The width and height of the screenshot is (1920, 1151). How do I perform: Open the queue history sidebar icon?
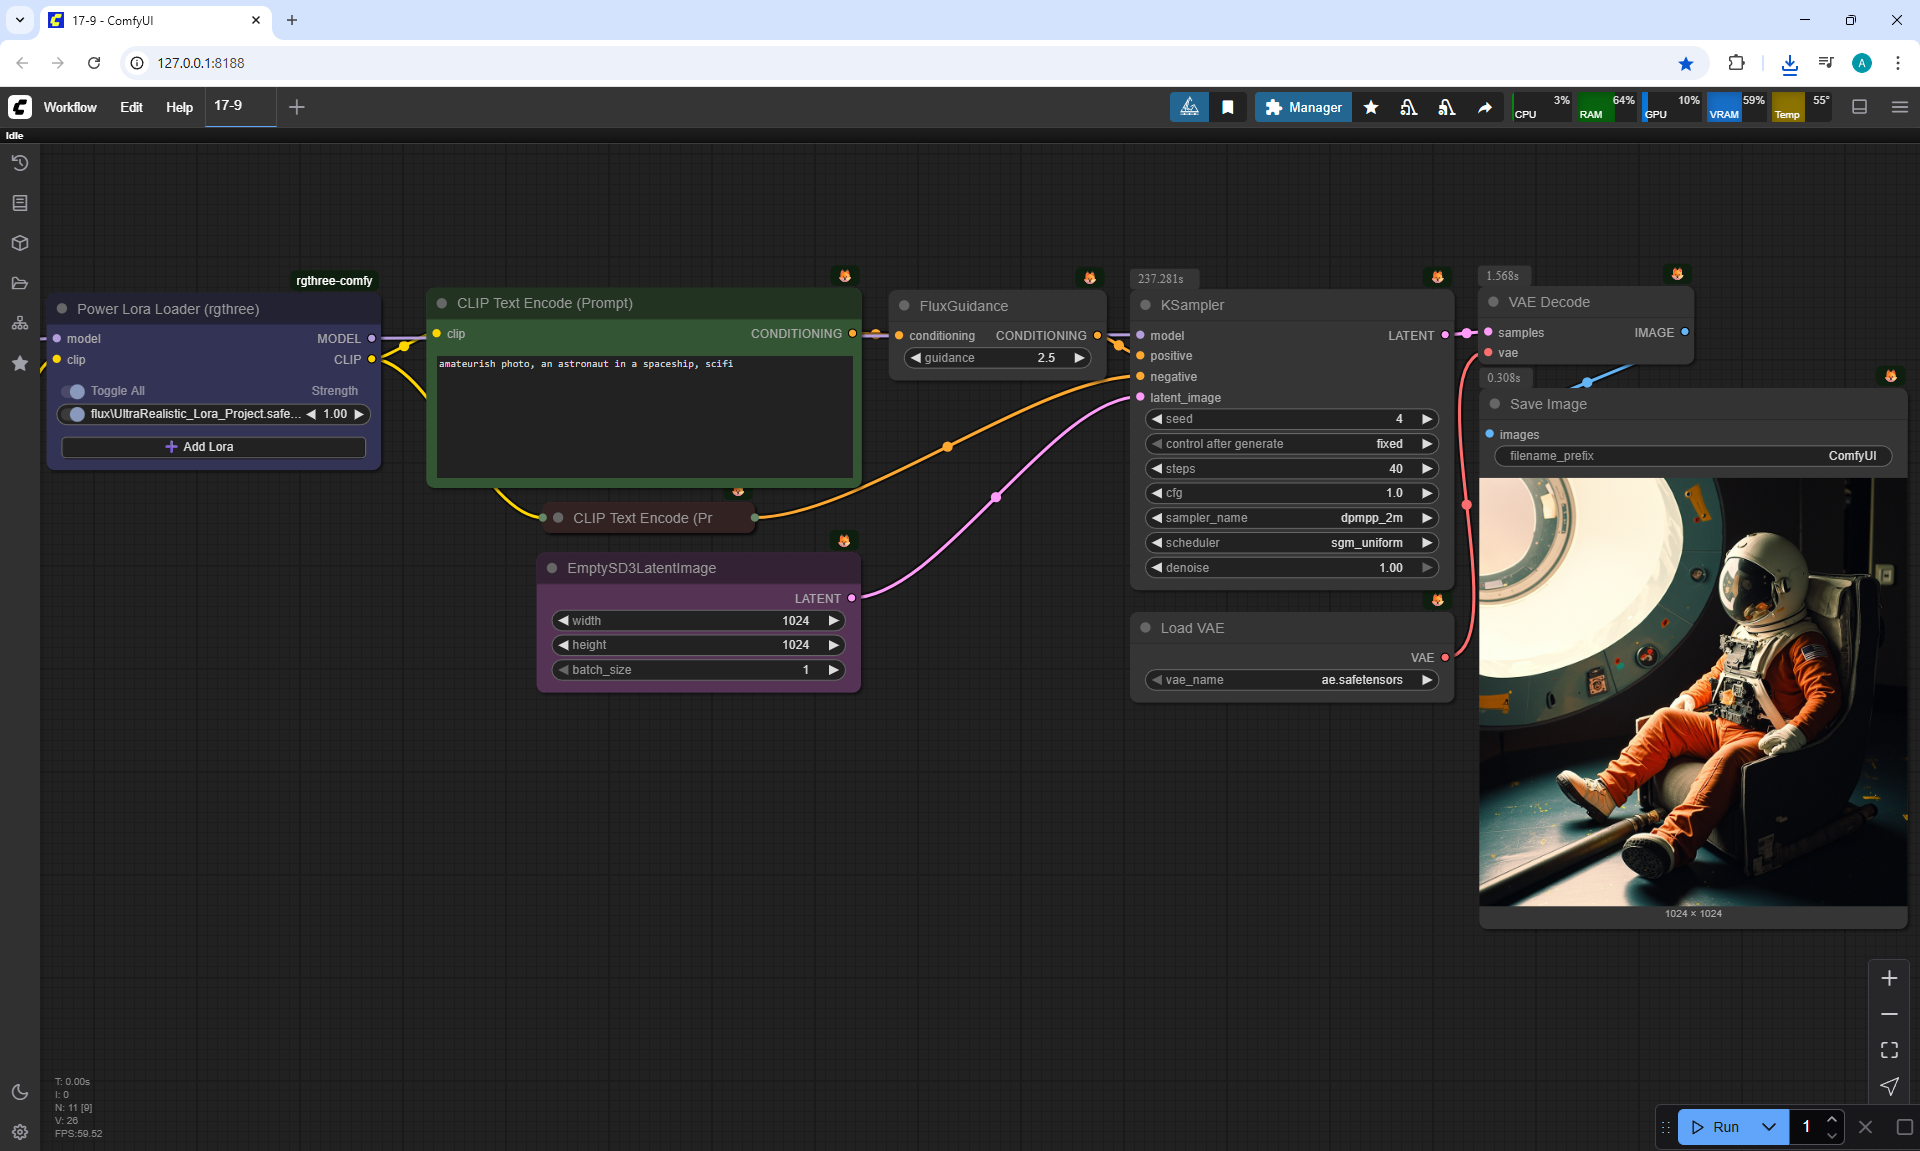tap(20, 163)
